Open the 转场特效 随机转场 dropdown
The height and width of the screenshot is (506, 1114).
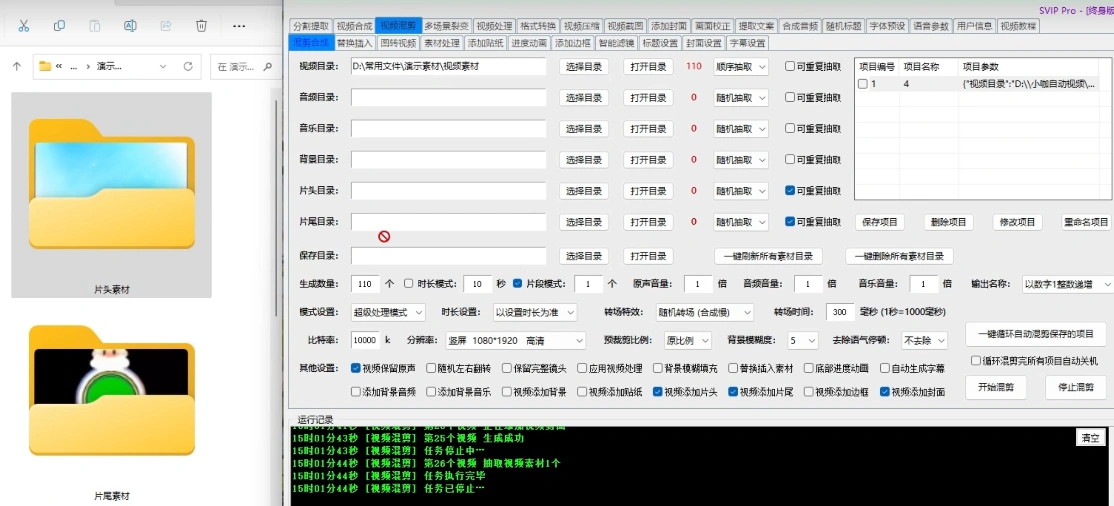[x=703, y=311]
